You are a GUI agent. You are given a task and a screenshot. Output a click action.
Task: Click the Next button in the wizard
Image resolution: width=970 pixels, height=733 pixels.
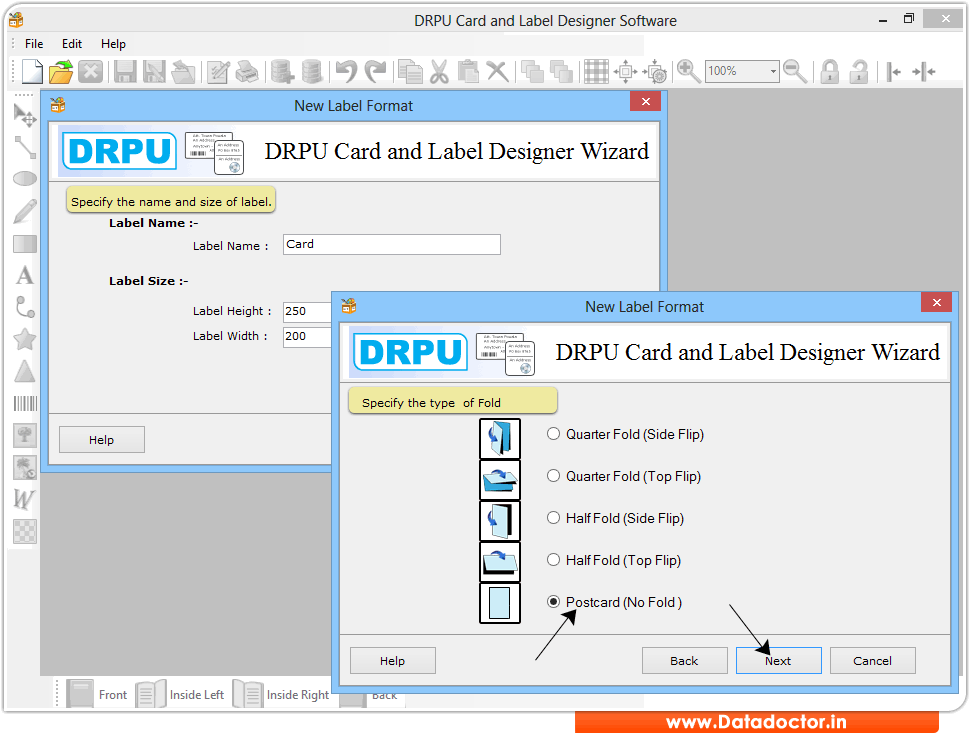778,660
